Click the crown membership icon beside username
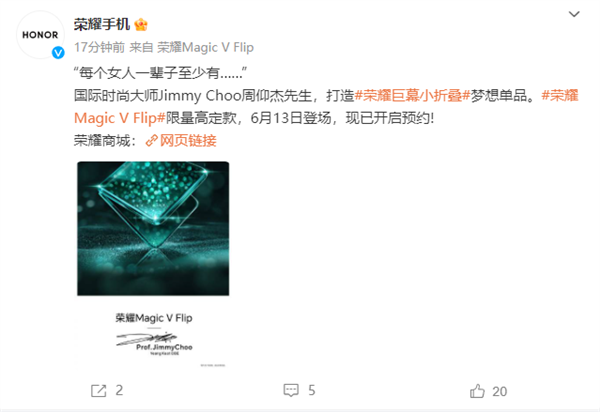 [141, 24]
